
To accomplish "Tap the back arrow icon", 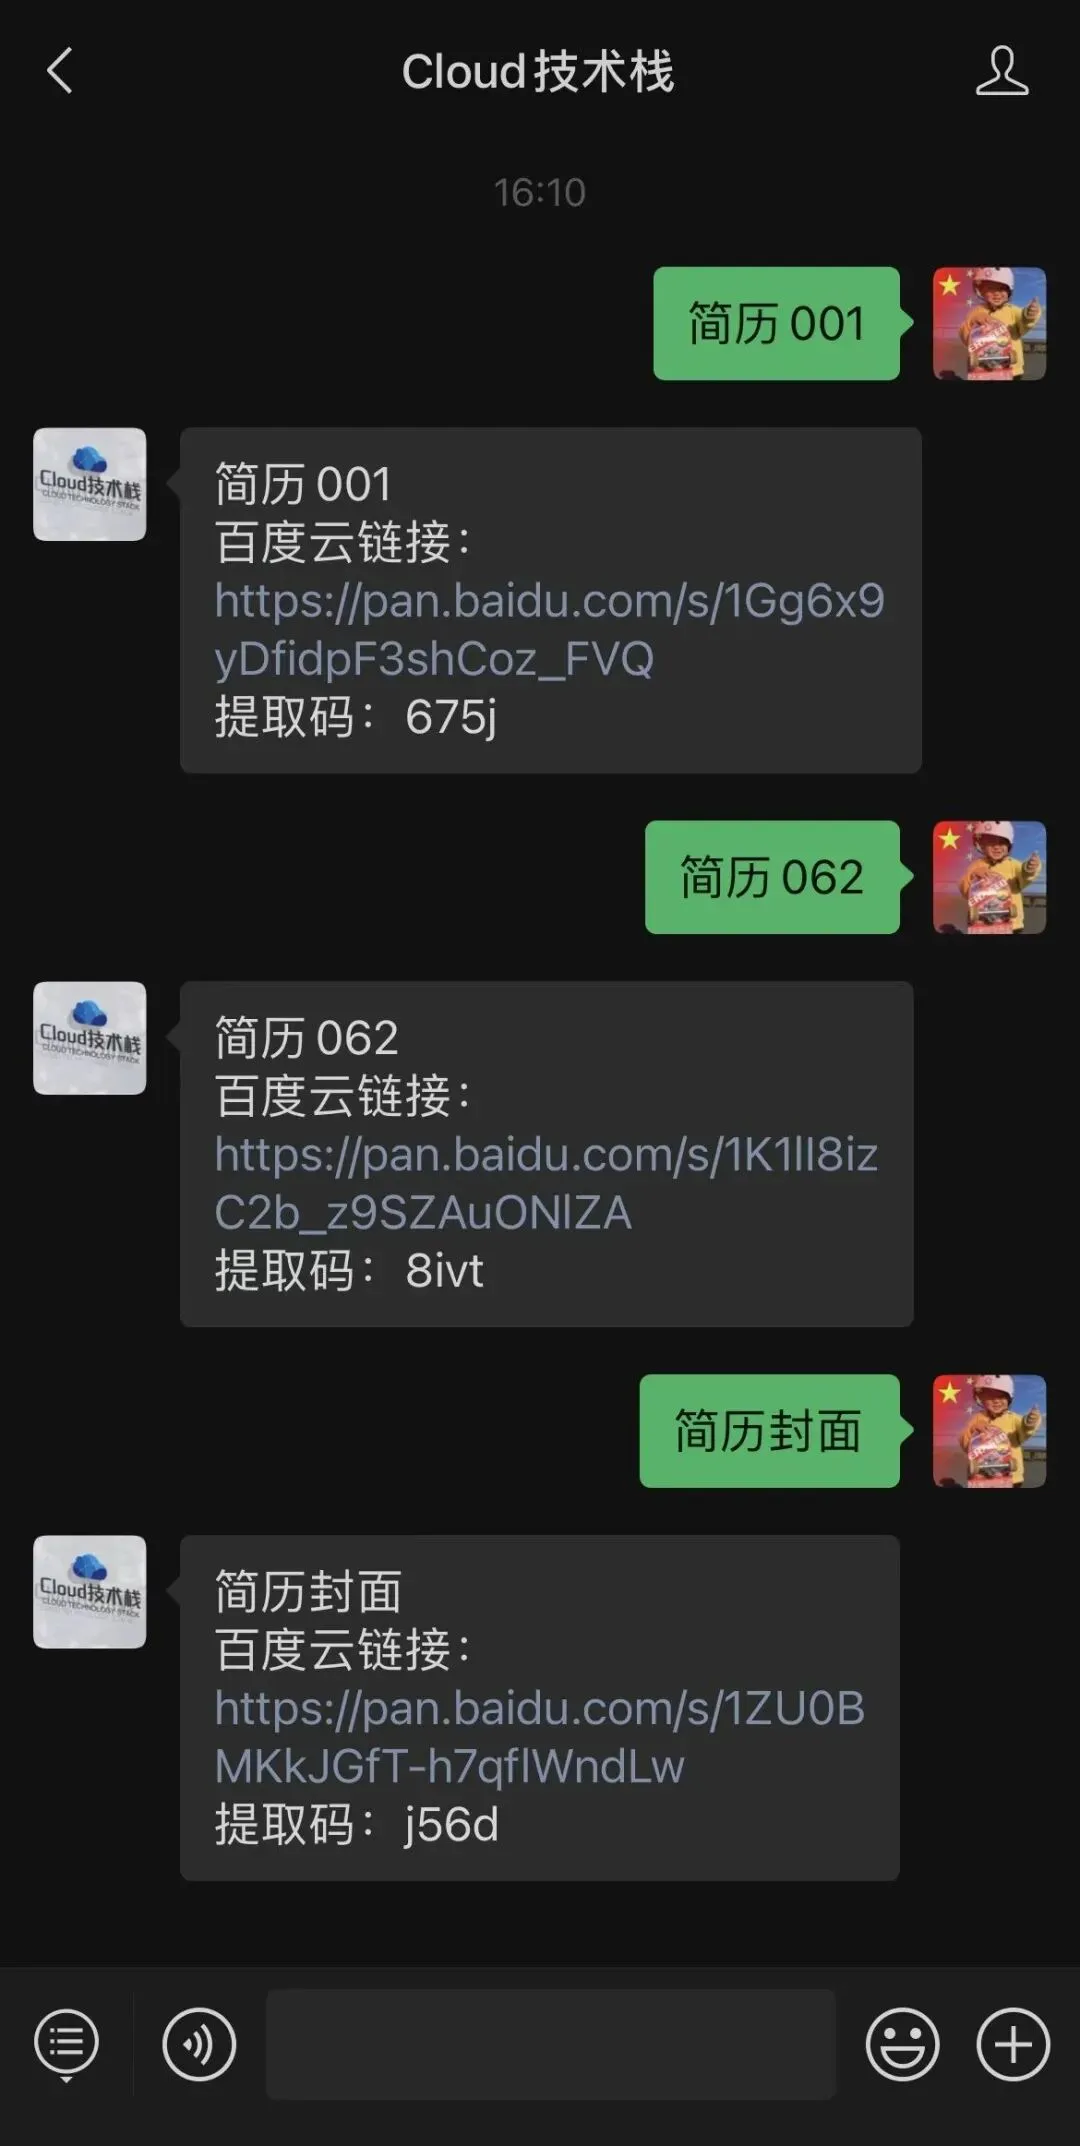I will pos(60,71).
